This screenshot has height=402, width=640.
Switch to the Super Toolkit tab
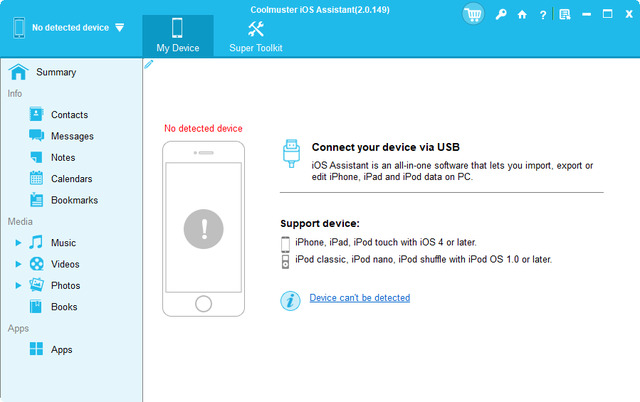[x=255, y=34]
